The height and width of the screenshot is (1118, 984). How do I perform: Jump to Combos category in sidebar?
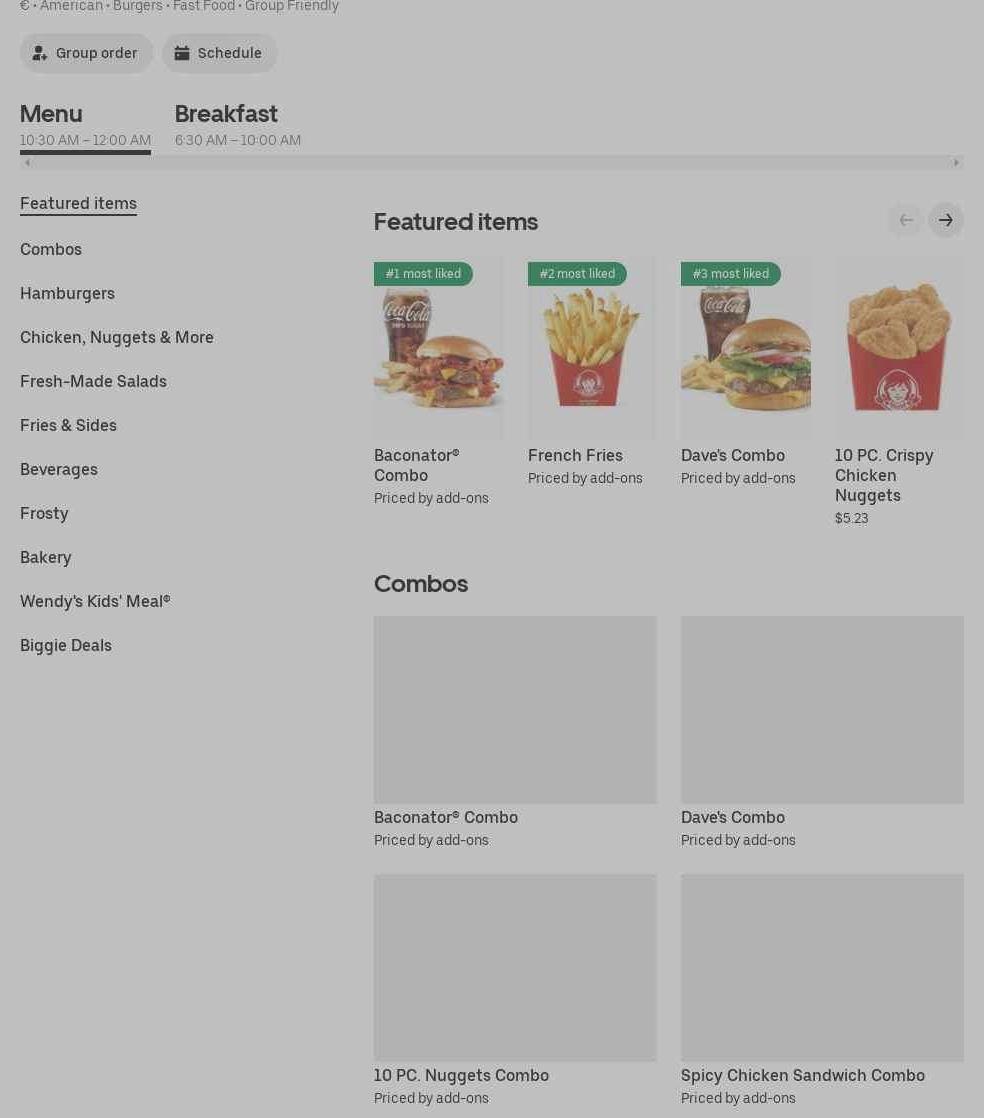(51, 250)
